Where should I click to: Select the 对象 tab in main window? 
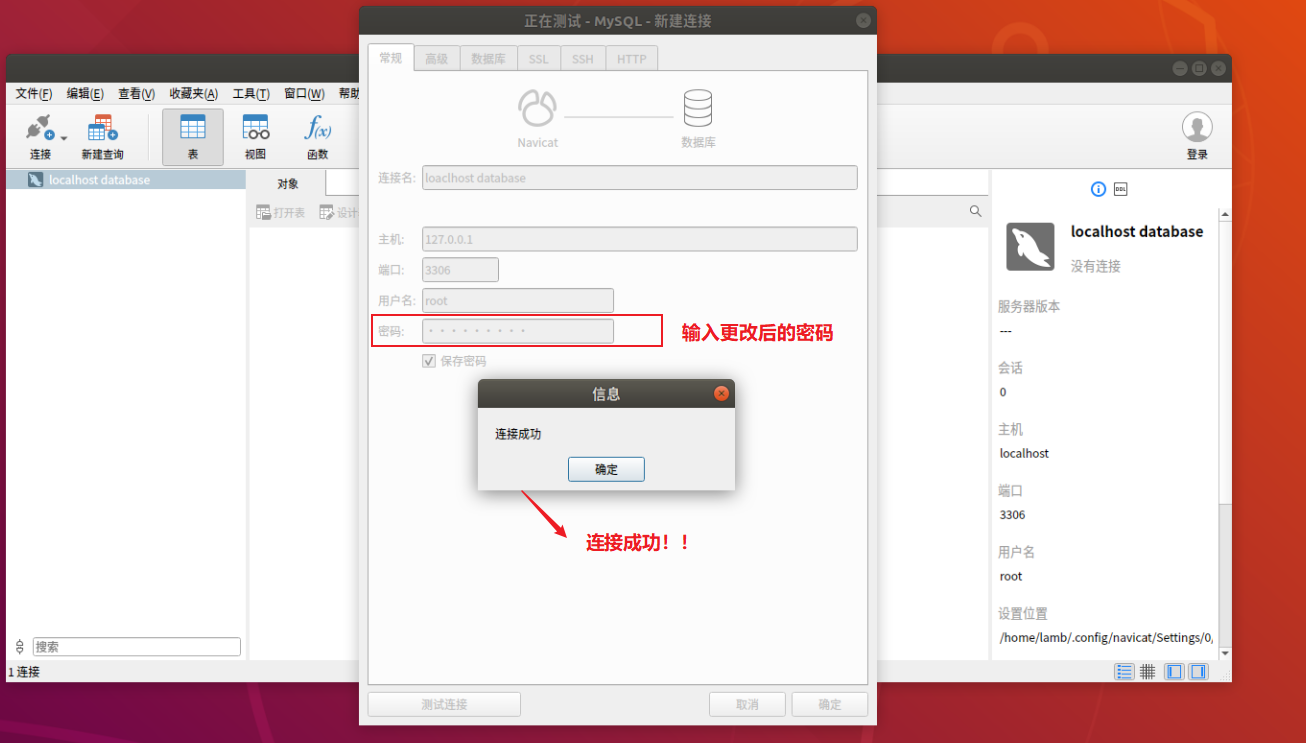[288, 184]
